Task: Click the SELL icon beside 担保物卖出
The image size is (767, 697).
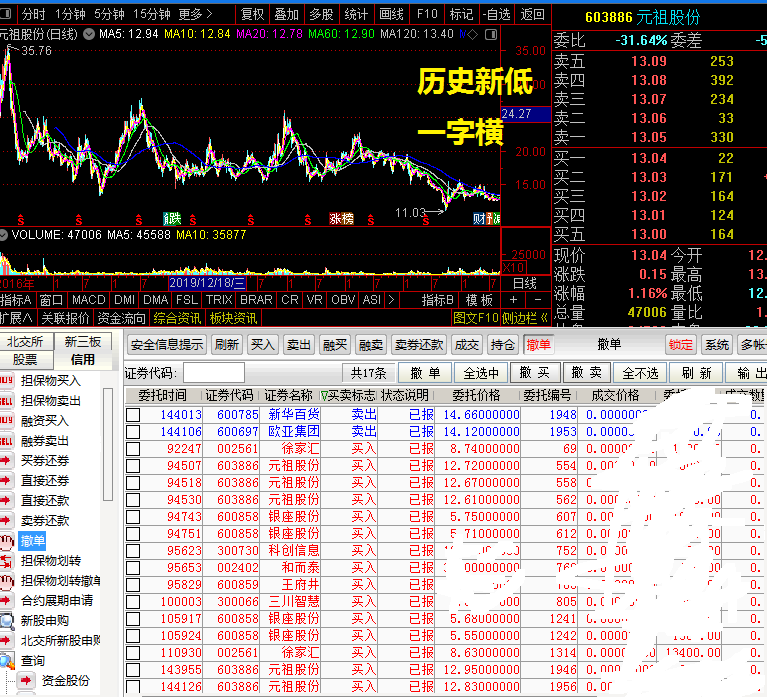Action: click(6, 400)
